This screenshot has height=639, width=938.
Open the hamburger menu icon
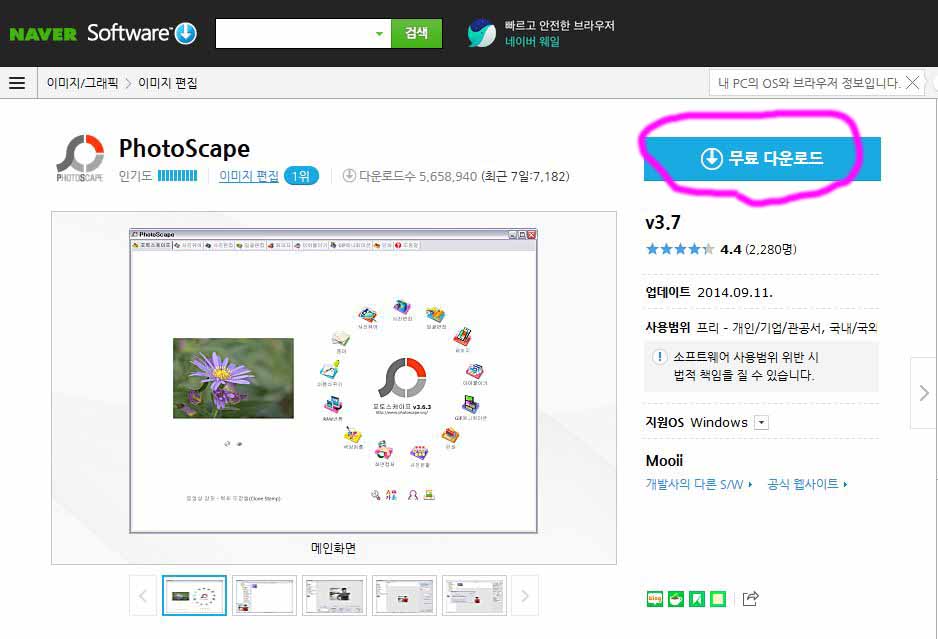[17, 83]
